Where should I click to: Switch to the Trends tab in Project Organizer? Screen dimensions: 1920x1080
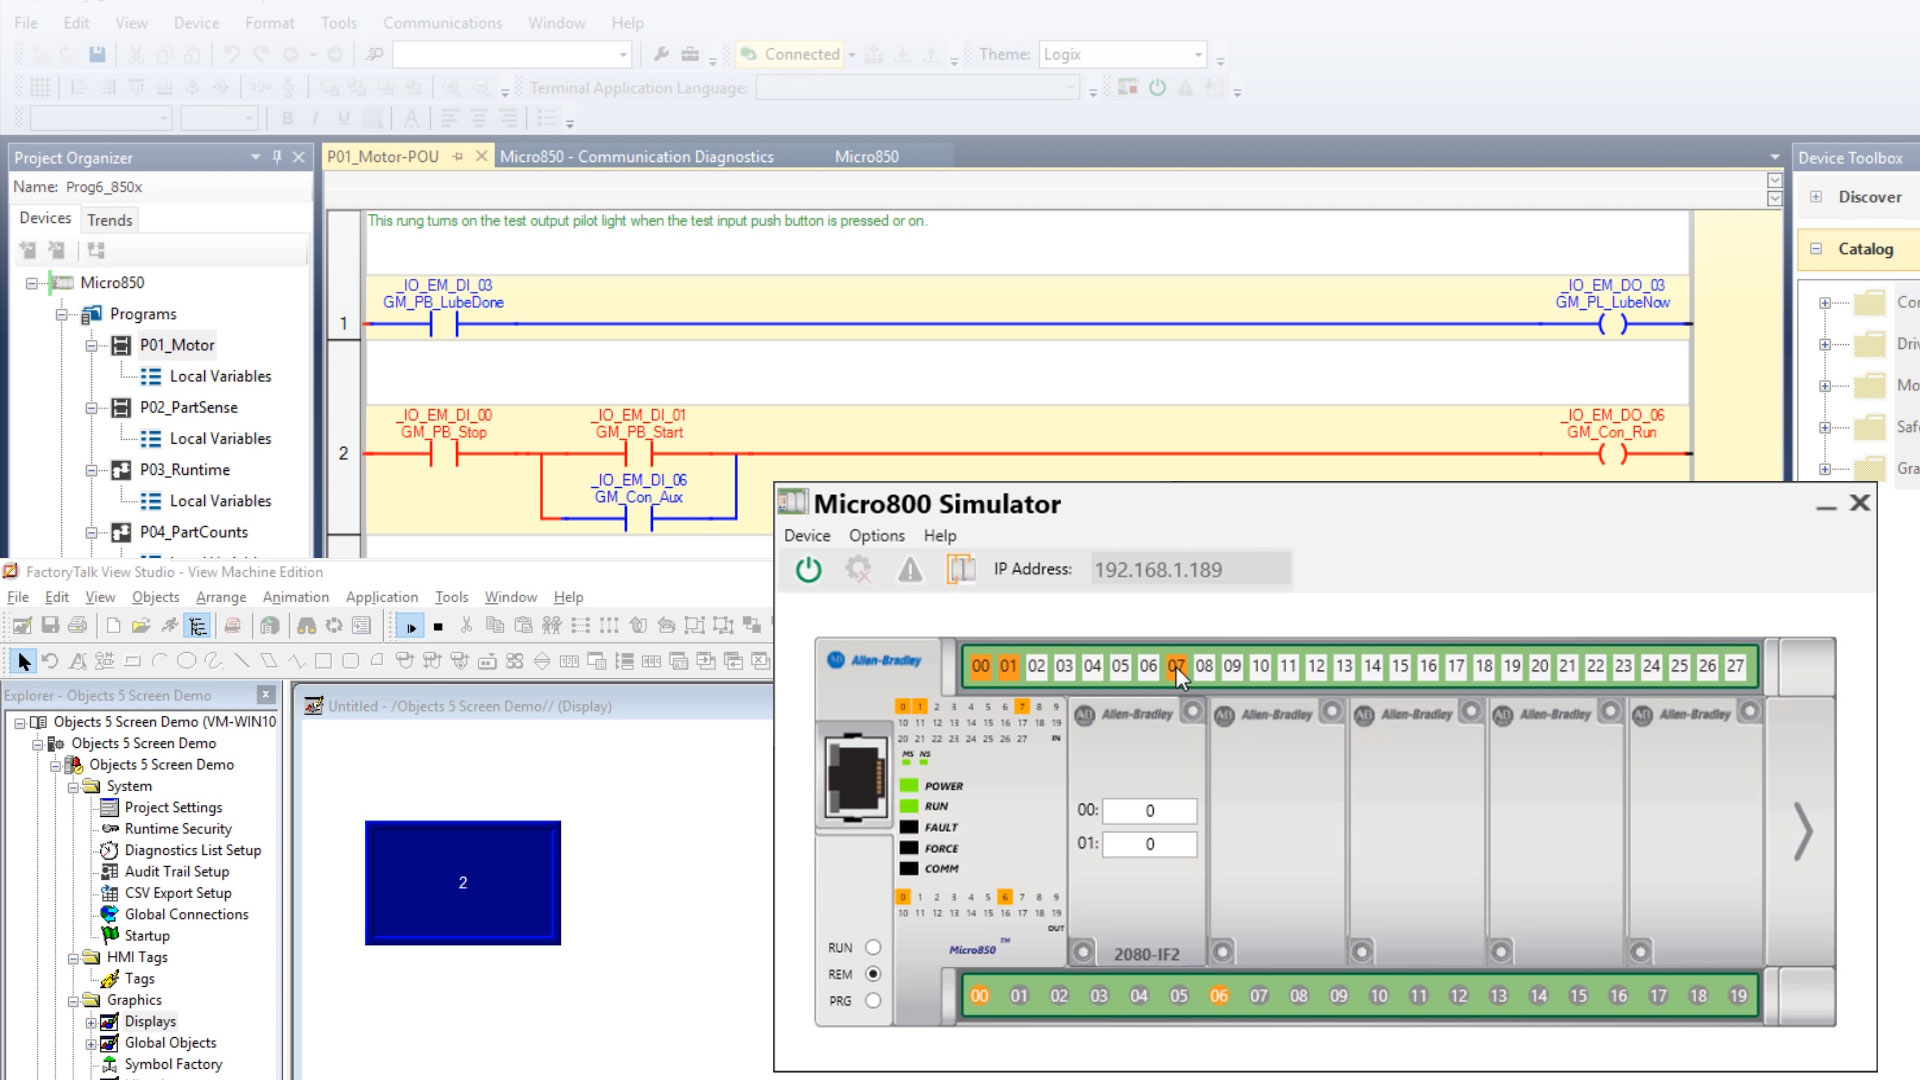pyautogui.click(x=109, y=220)
